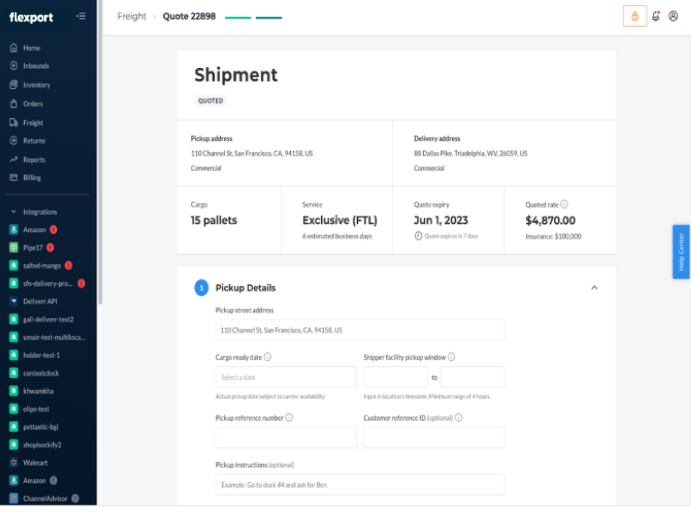Open notifications bell
Viewport: 691px width, 507px height.
click(656, 16)
